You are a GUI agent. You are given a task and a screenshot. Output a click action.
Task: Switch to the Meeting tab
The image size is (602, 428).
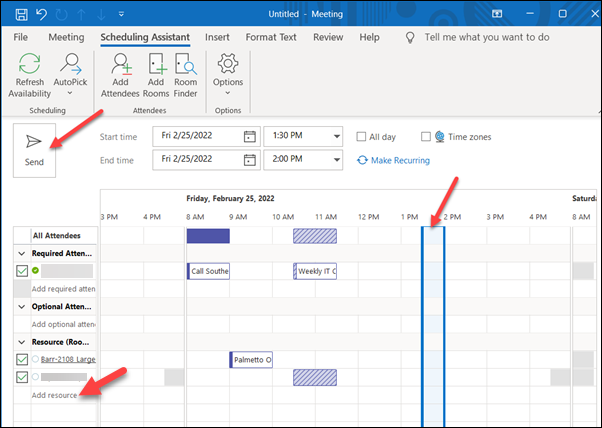tap(66, 37)
